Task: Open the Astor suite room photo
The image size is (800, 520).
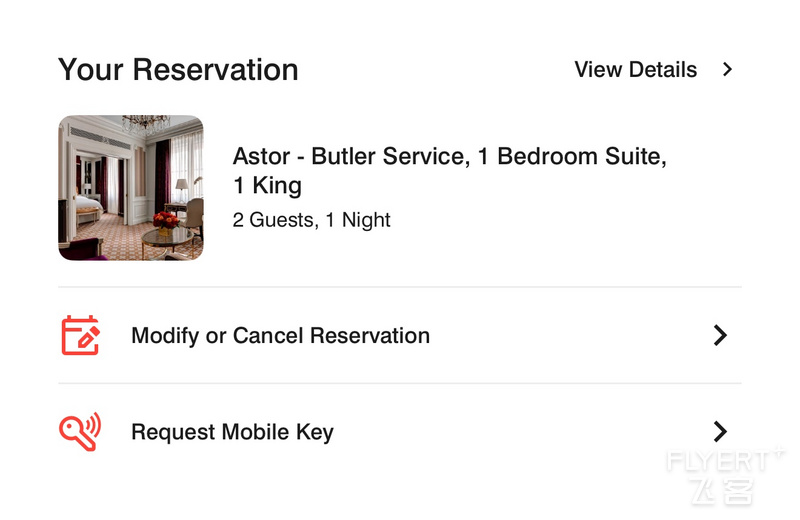Action: point(131,188)
